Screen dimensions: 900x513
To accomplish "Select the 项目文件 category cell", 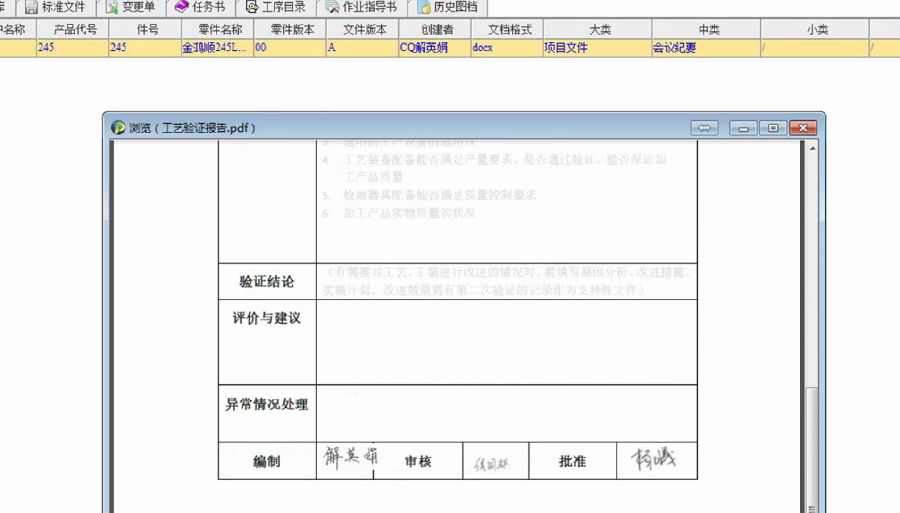I will (598, 48).
